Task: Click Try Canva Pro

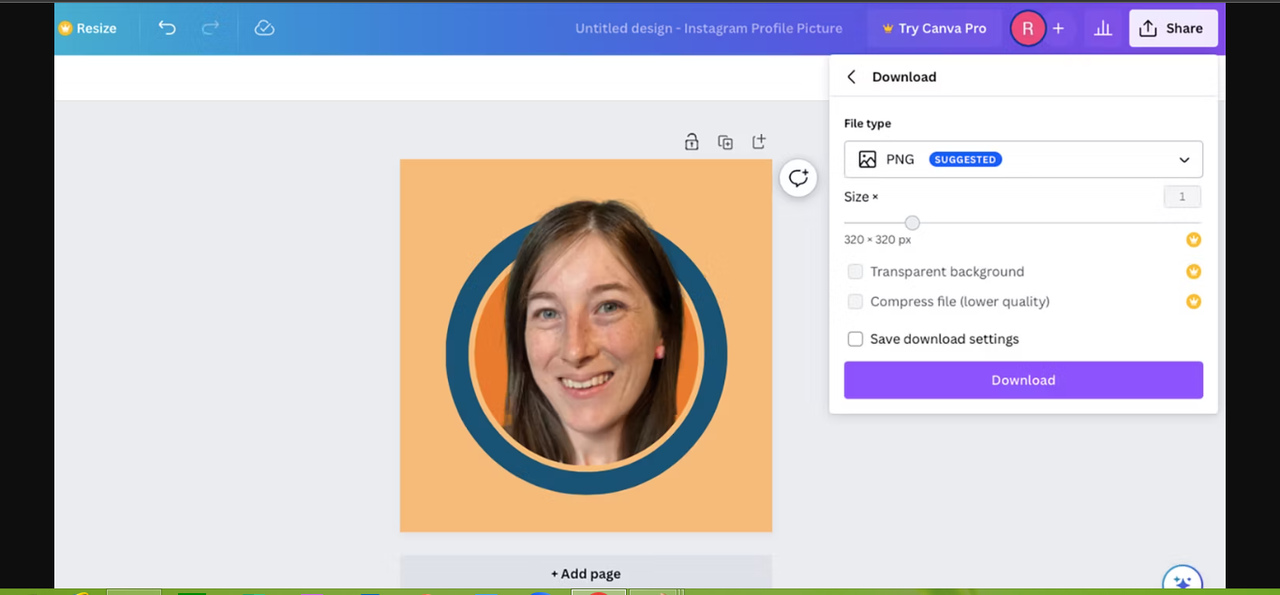Action: 934,28
